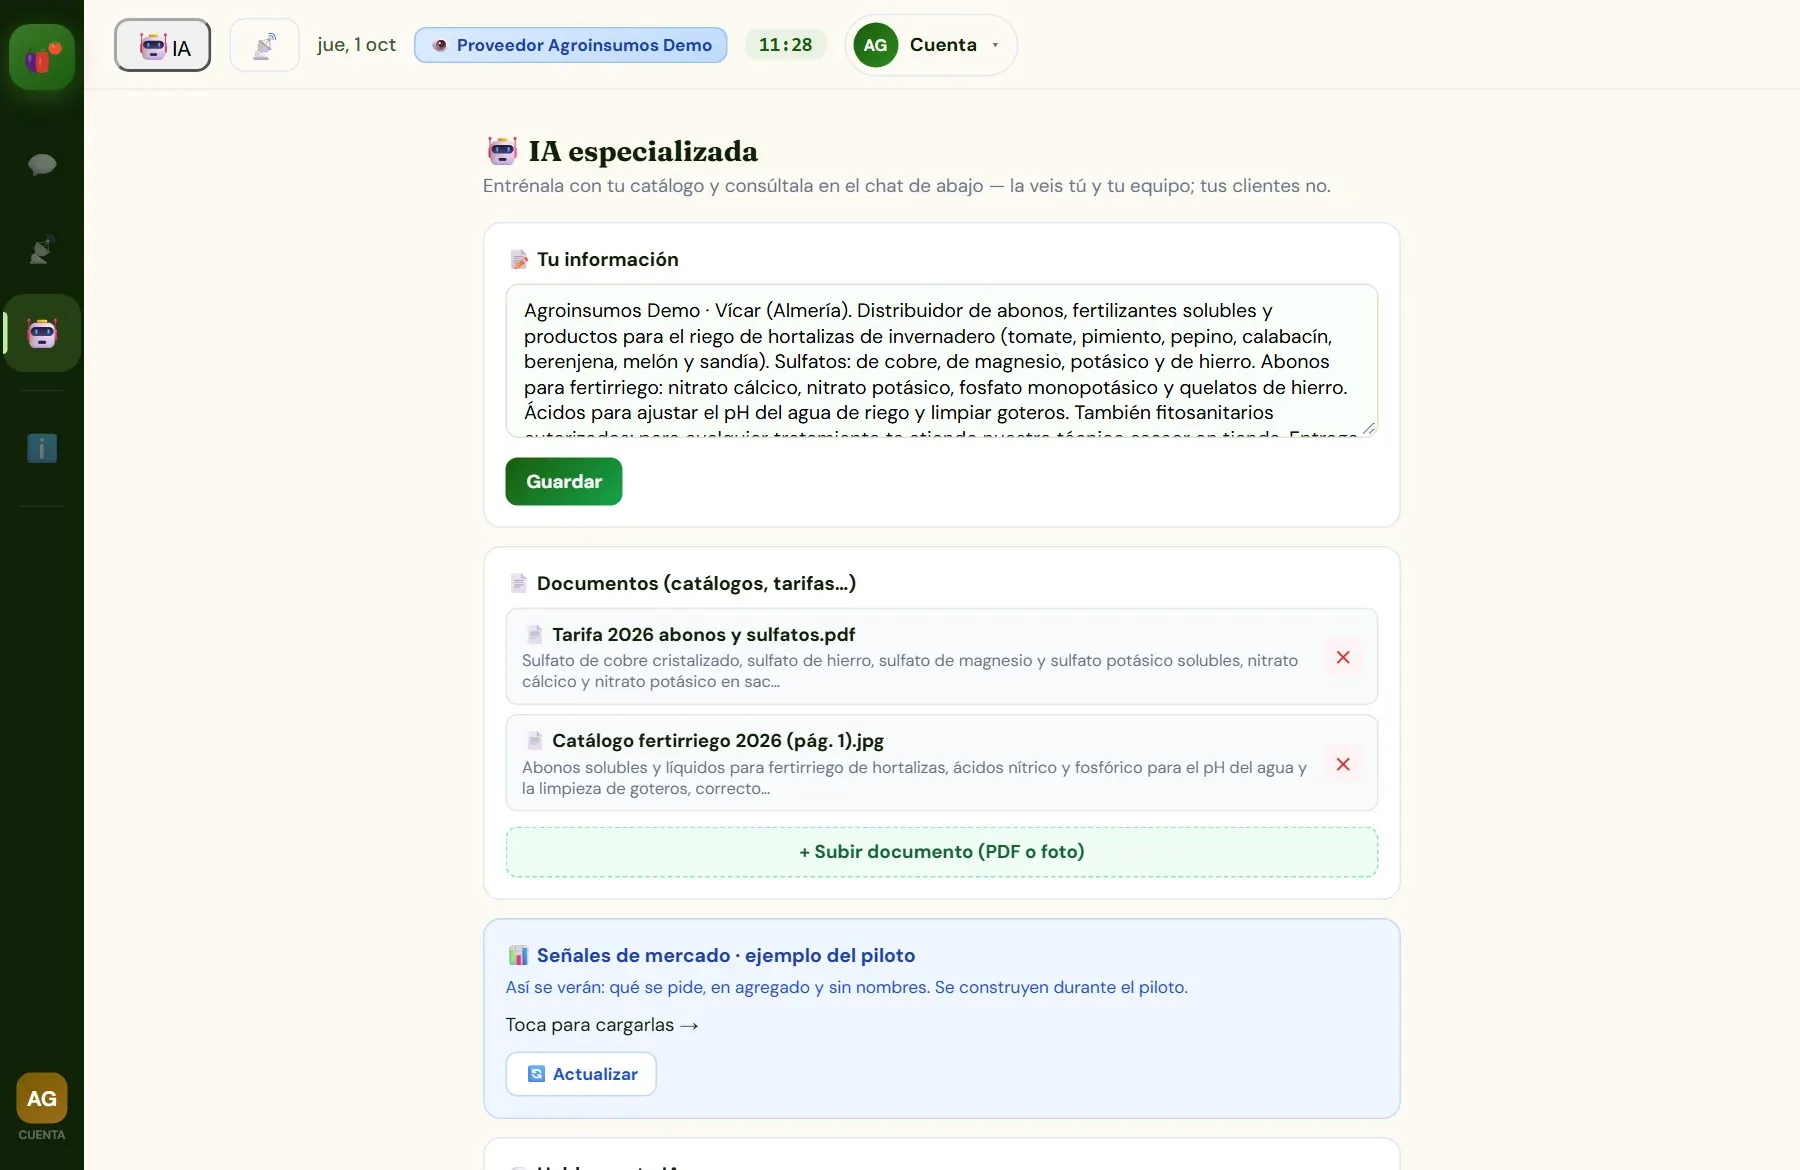The image size is (1800, 1170).
Task: Click the Catálogo description starting 'Abonos solubles'
Action: point(914,778)
